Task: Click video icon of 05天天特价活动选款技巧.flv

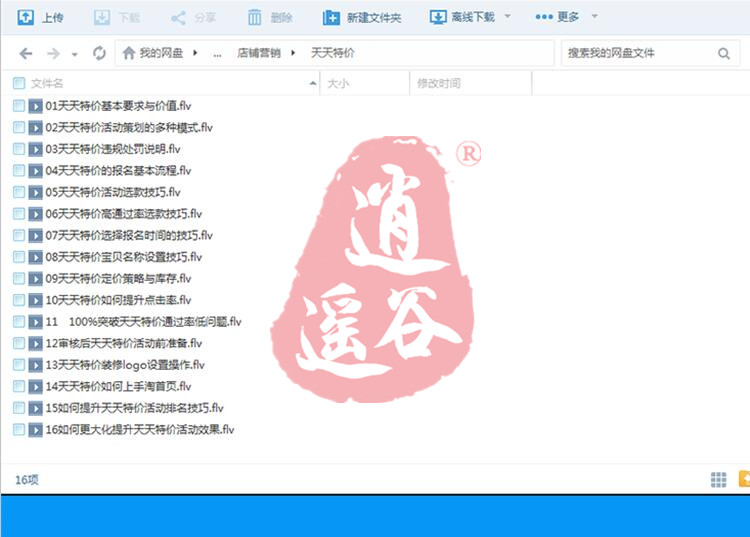Action: point(35,192)
